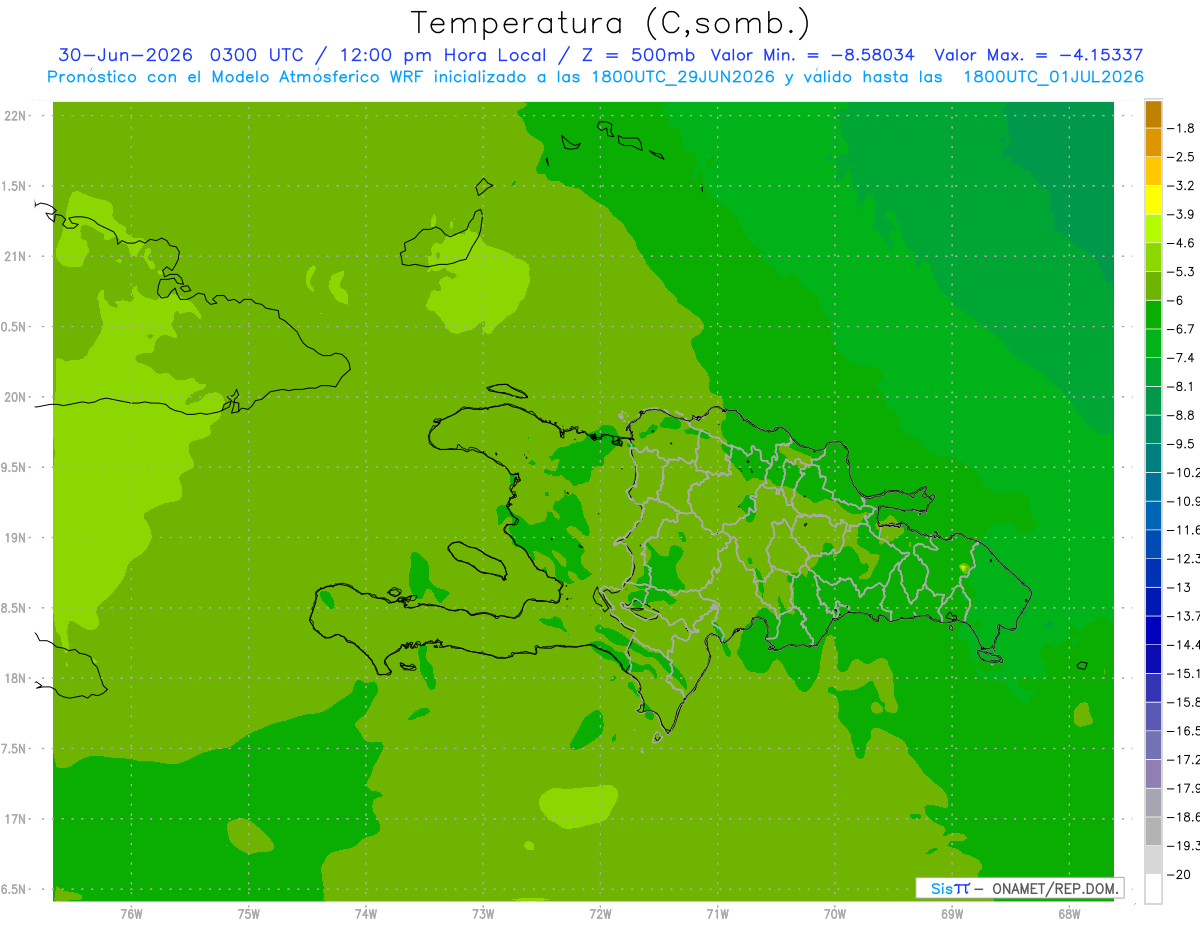Click the '73W' longitude label
This screenshot has height=927, width=1200.
tap(483, 914)
